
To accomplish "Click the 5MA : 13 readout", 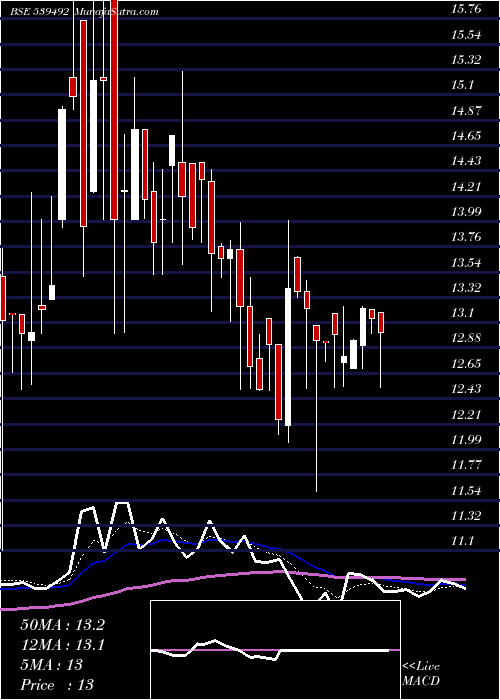I will pyautogui.click(x=52, y=664).
